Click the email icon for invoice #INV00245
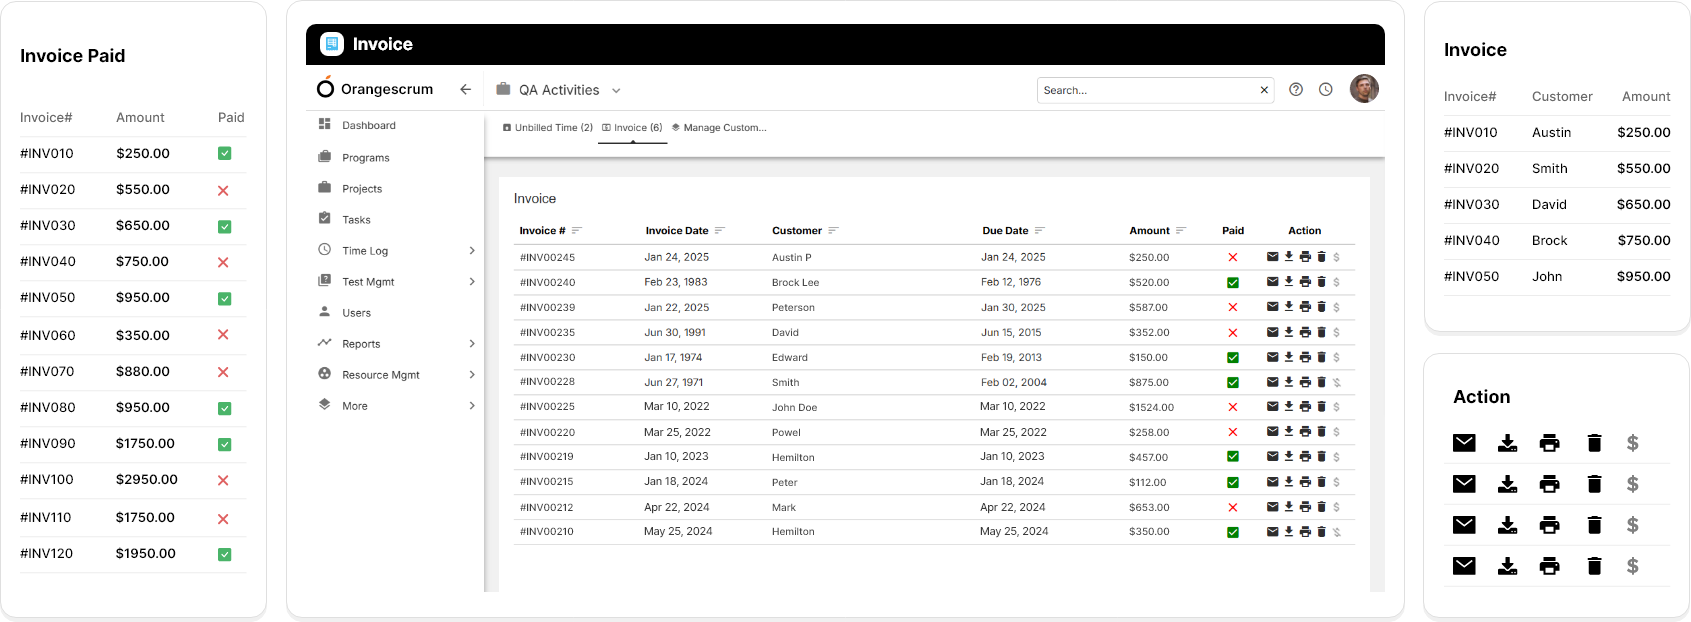The height and width of the screenshot is (622, 1691). pyautogui.click(x=1272, y=257)
